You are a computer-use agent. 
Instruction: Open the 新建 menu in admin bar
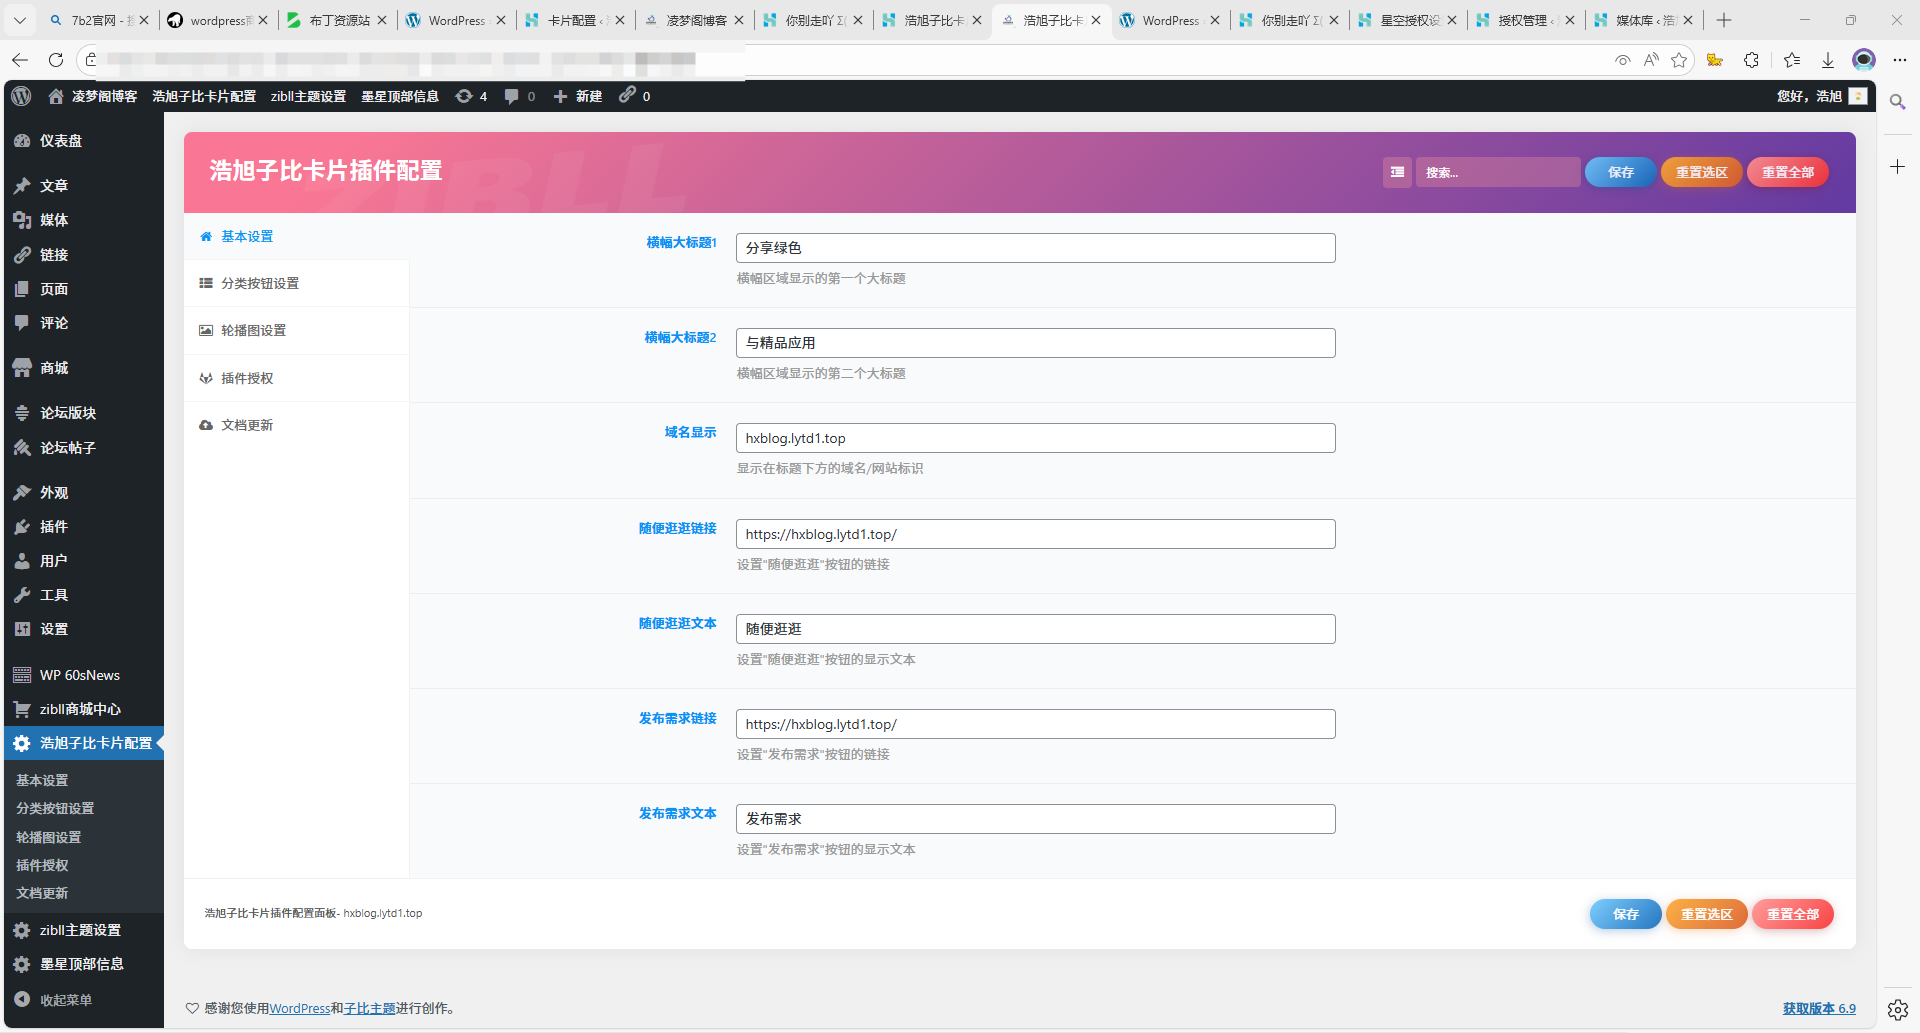coord(578,96)
